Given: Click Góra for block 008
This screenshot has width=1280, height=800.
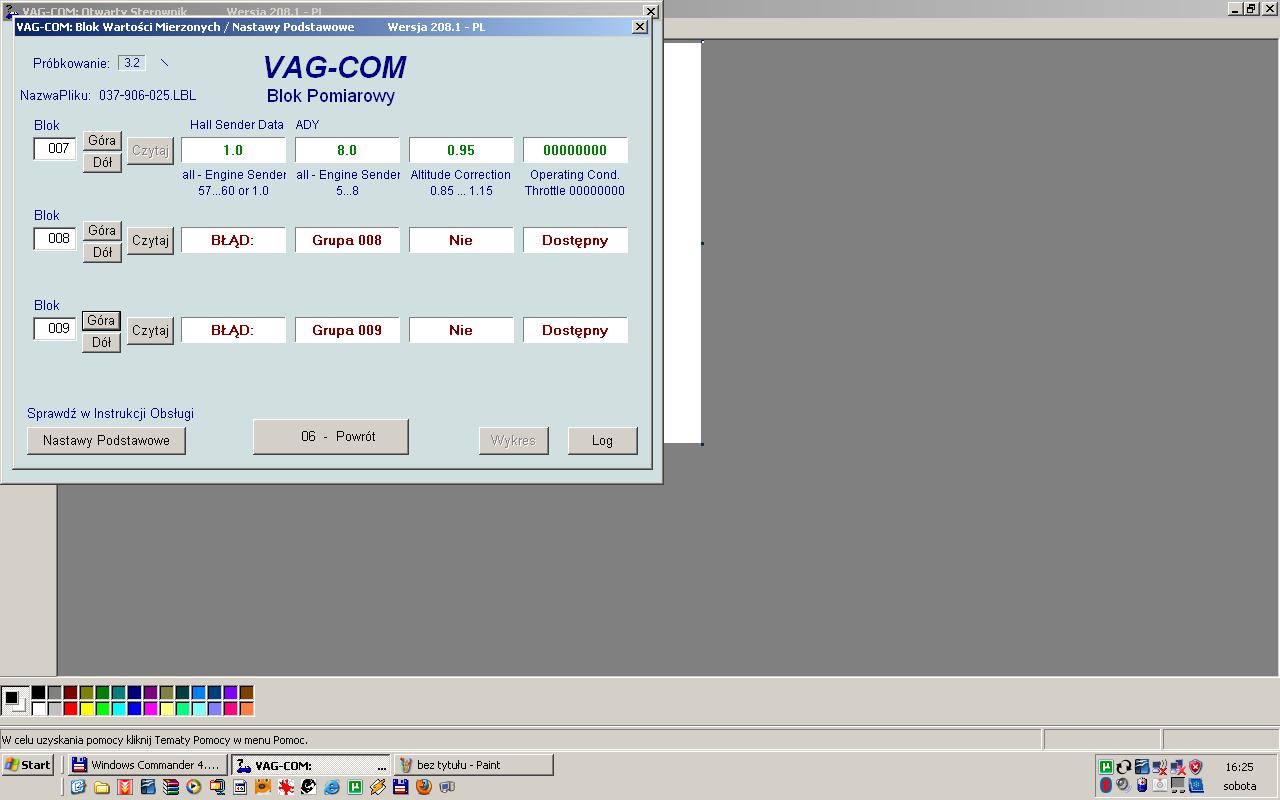Looking at the screenshot, I should [102, 231].
